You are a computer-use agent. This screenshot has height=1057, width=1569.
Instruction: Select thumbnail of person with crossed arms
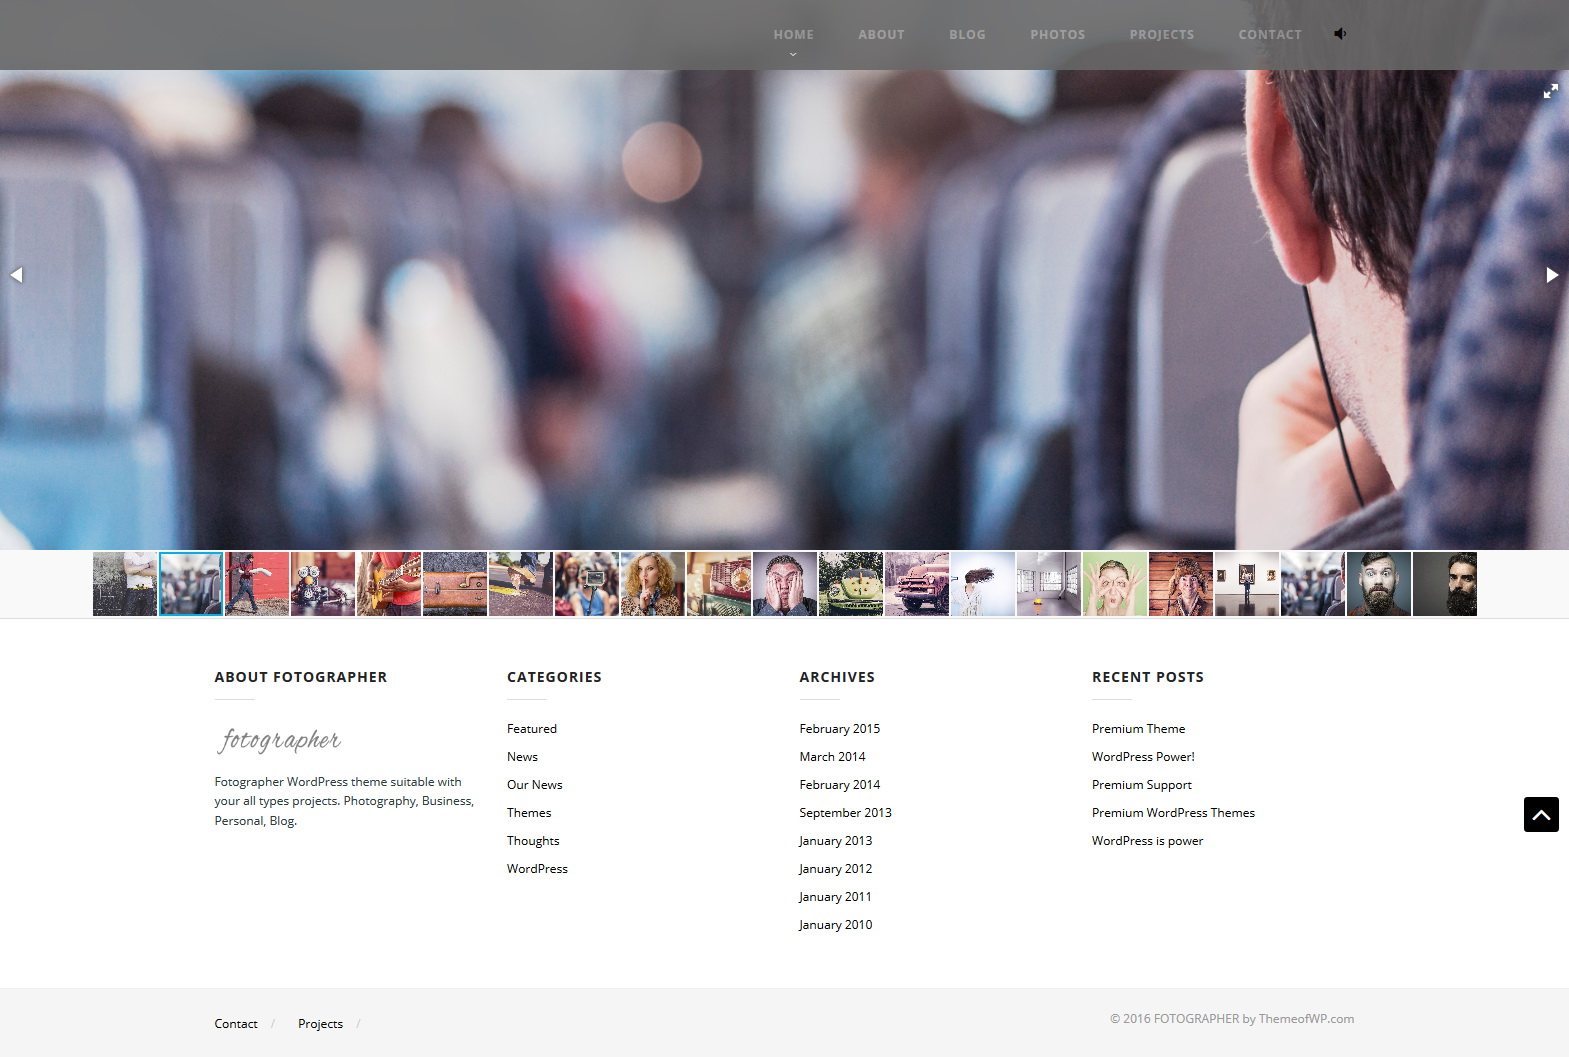click(125, 584)
